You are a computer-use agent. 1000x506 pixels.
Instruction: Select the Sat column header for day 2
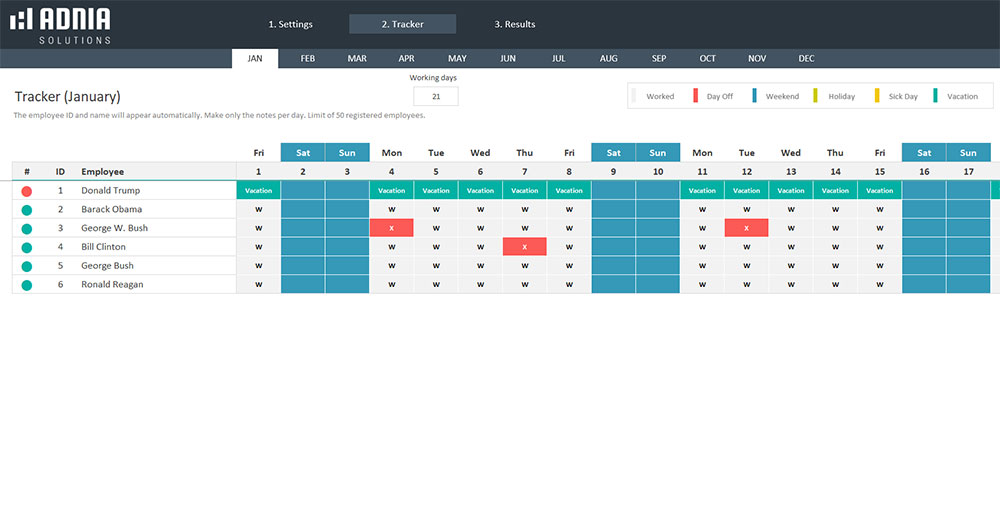tap(303, 153)
